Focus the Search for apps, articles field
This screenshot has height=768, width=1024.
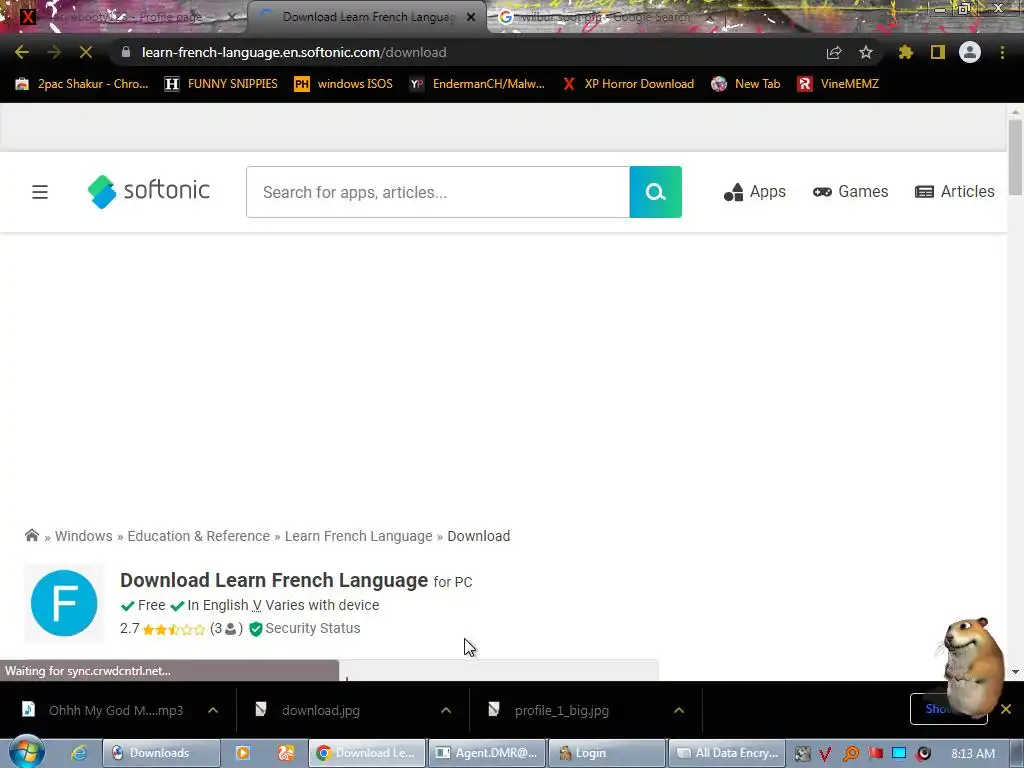[438, 192]
